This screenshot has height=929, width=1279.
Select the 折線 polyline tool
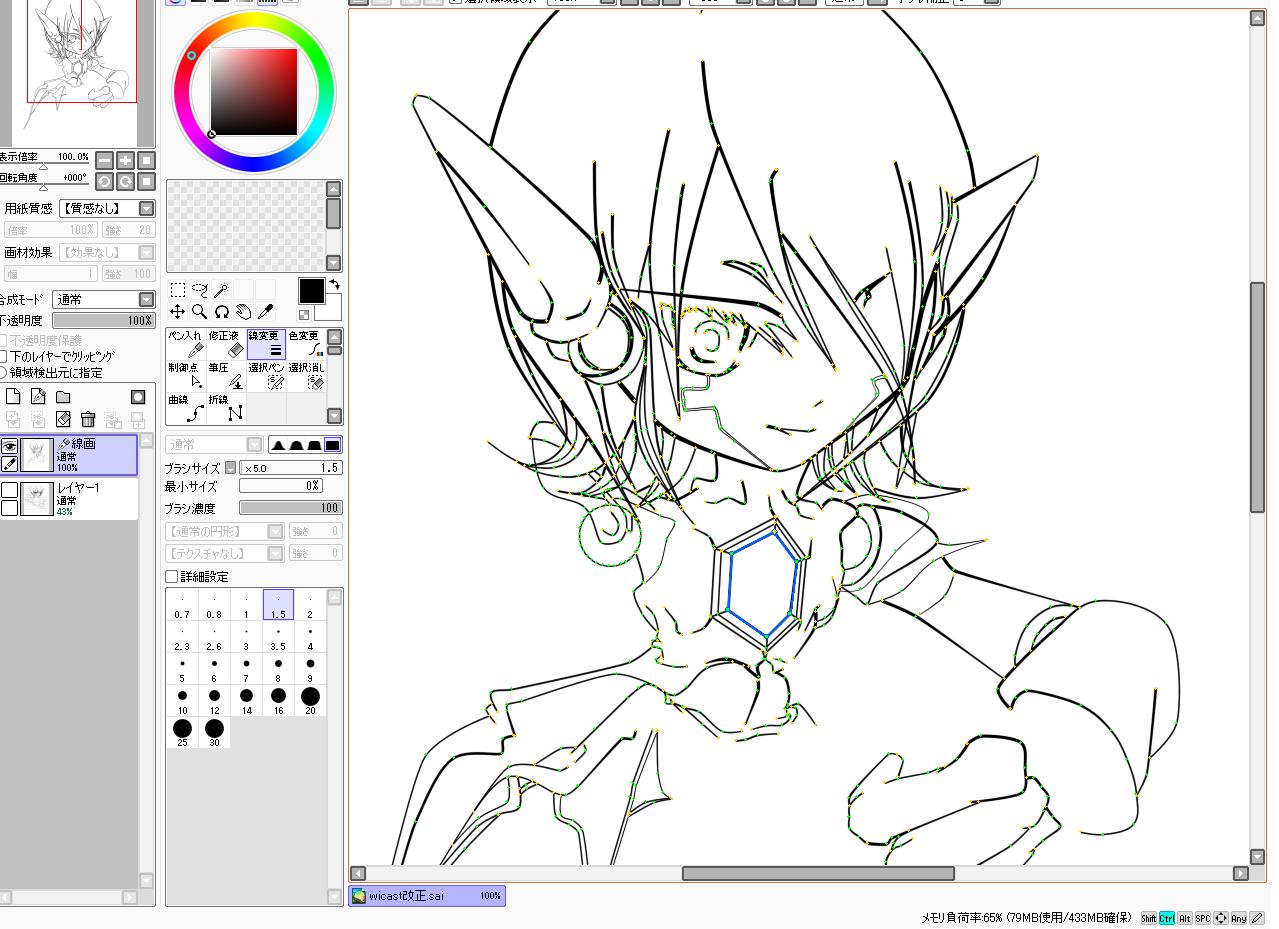tap(226, 408)
